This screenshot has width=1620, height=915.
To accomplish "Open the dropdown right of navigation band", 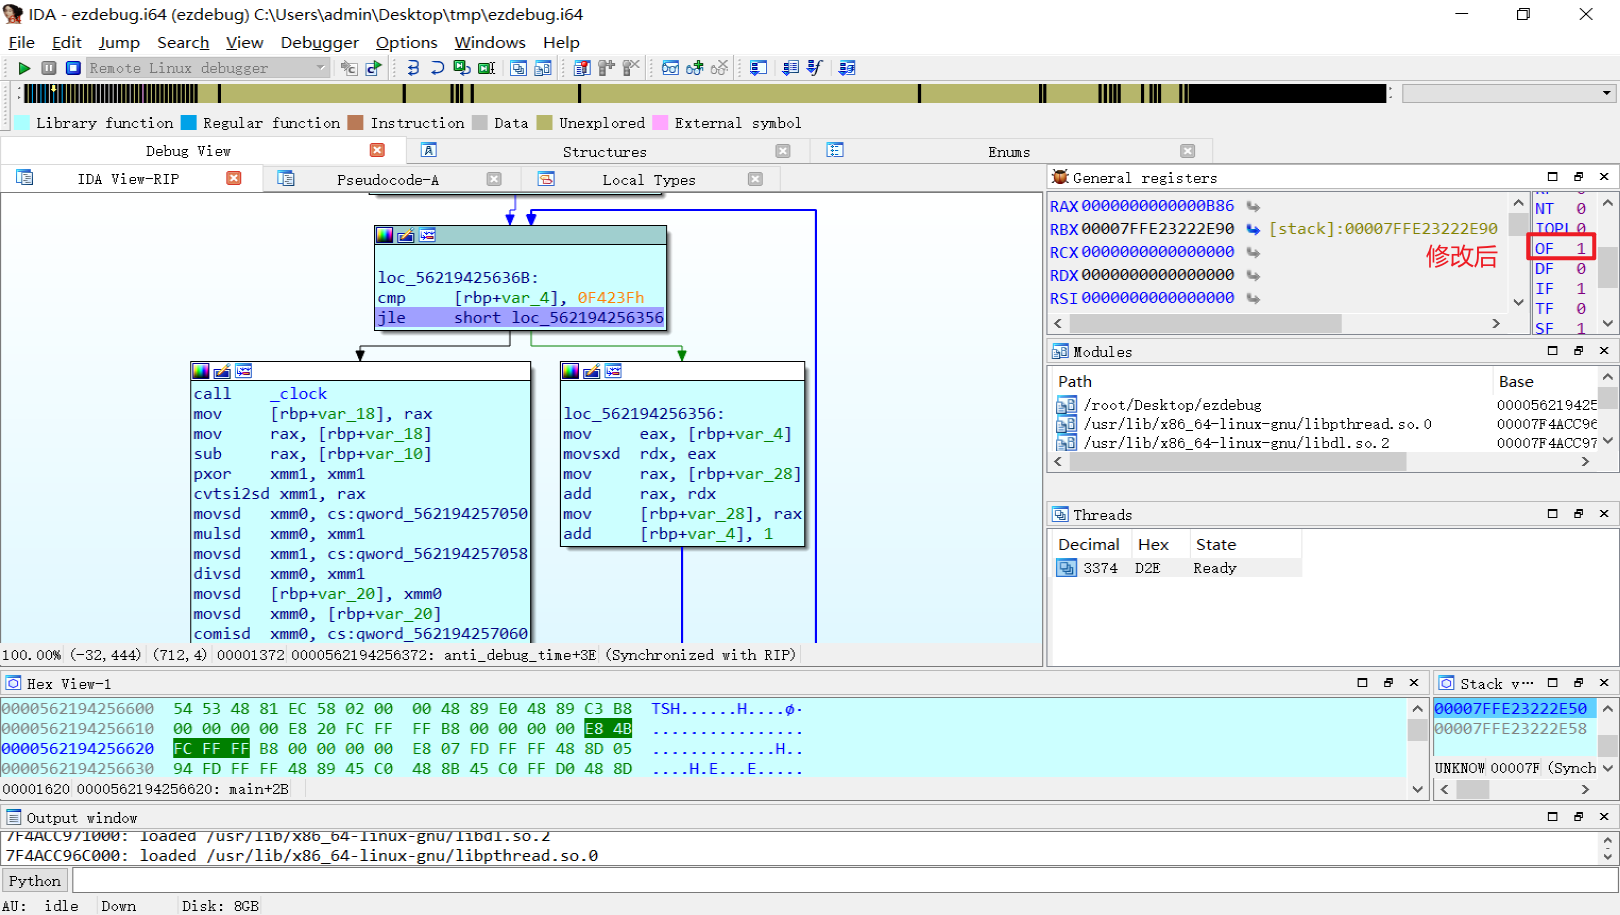I will (x=1606, y=93).
